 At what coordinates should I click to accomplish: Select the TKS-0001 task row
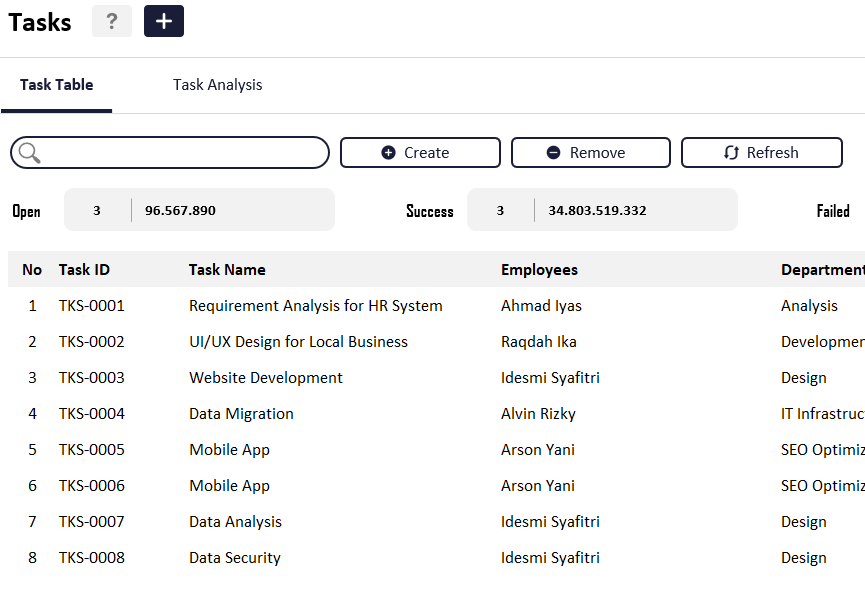[92, 306]
